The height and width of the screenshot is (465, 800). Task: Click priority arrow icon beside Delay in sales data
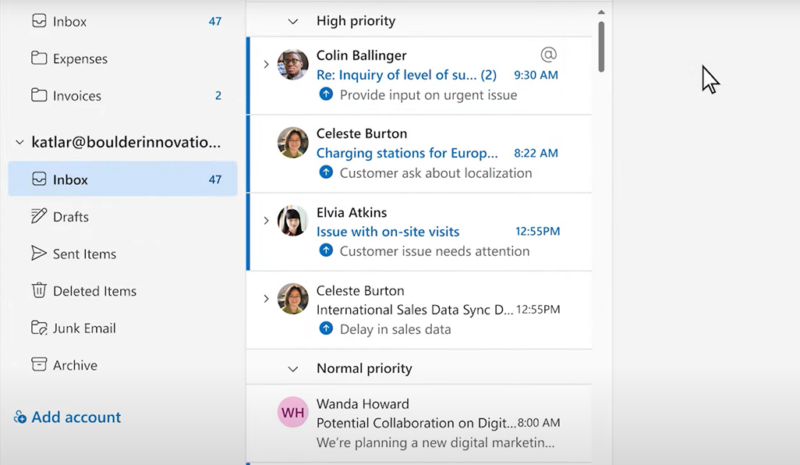tap(326, 329)
